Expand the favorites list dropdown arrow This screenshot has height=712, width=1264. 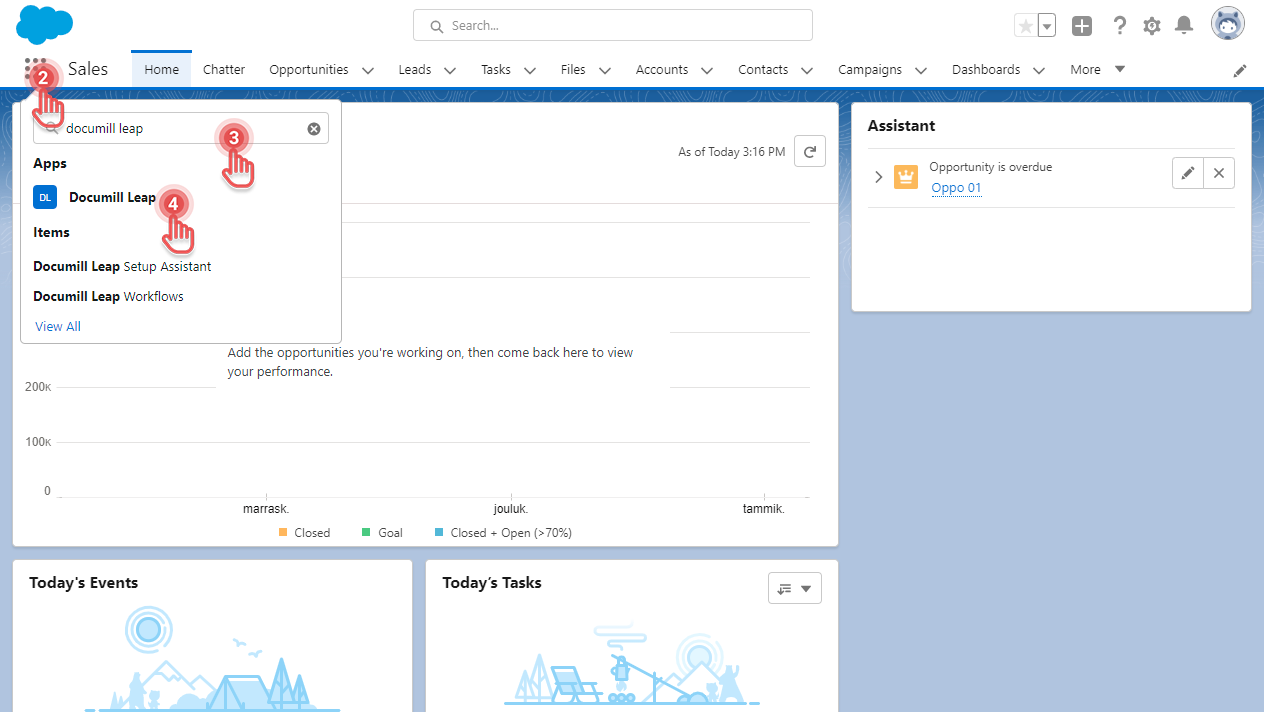click(1046, 26)
